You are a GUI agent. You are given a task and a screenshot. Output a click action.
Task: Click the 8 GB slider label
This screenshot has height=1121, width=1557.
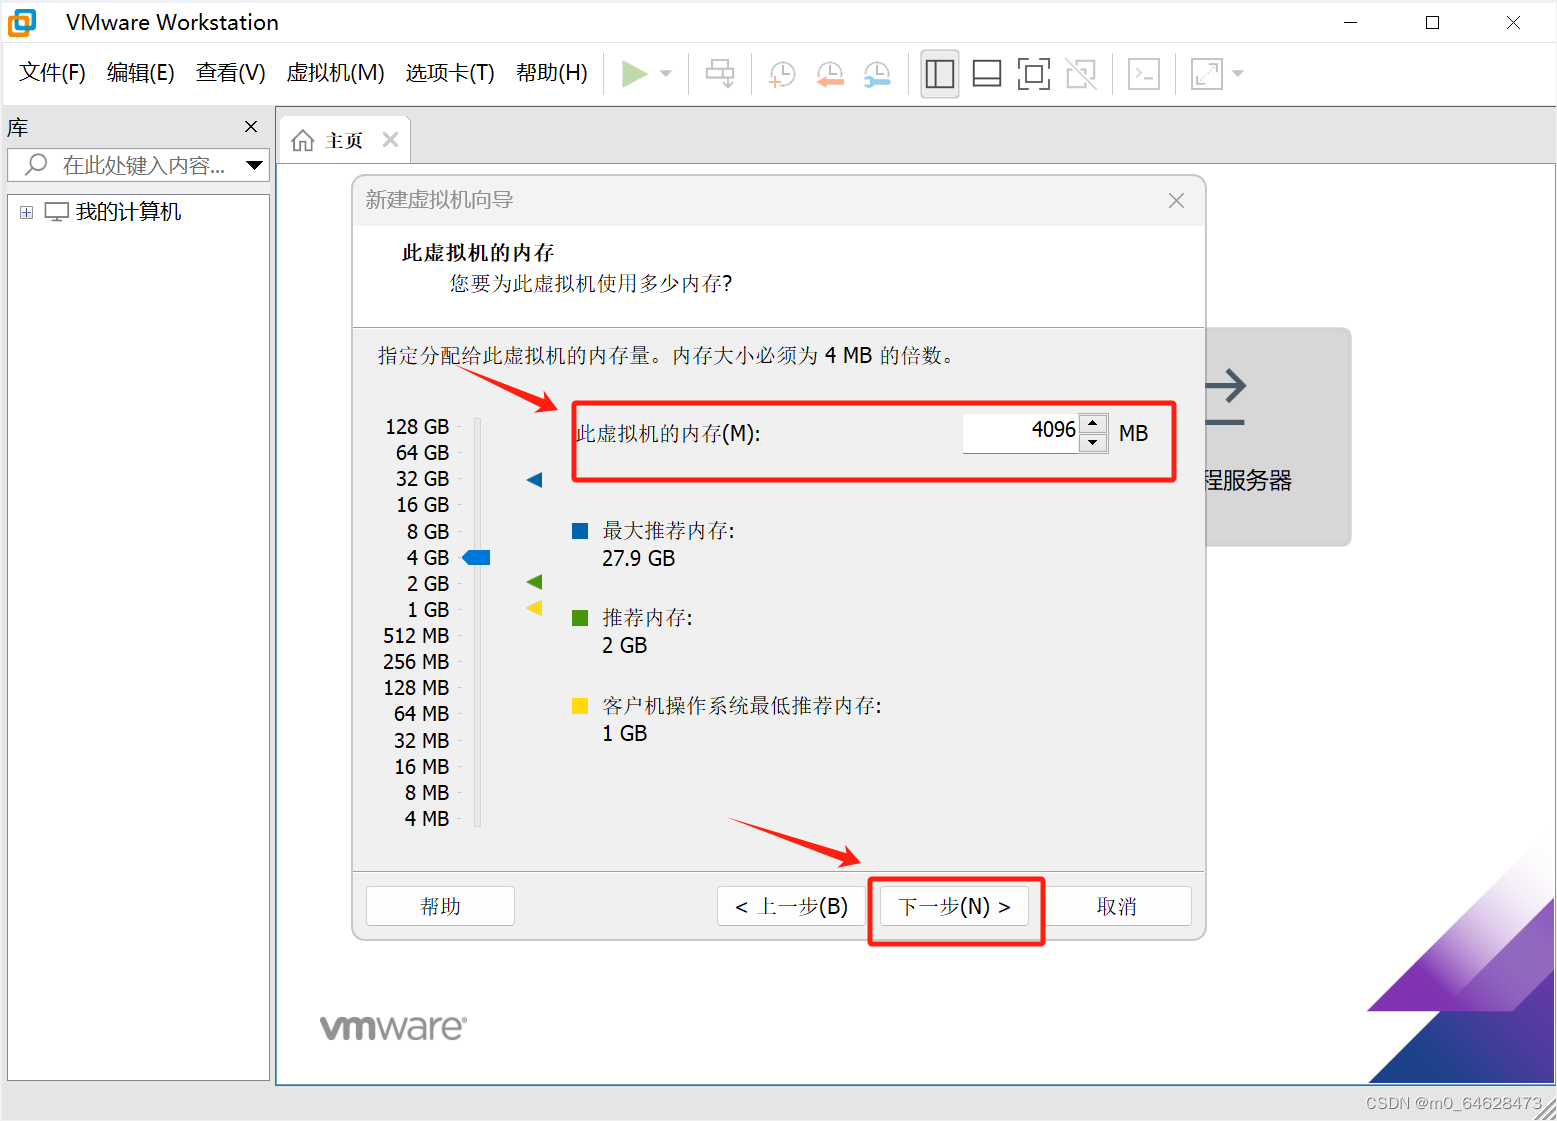(x=427, y=532)
